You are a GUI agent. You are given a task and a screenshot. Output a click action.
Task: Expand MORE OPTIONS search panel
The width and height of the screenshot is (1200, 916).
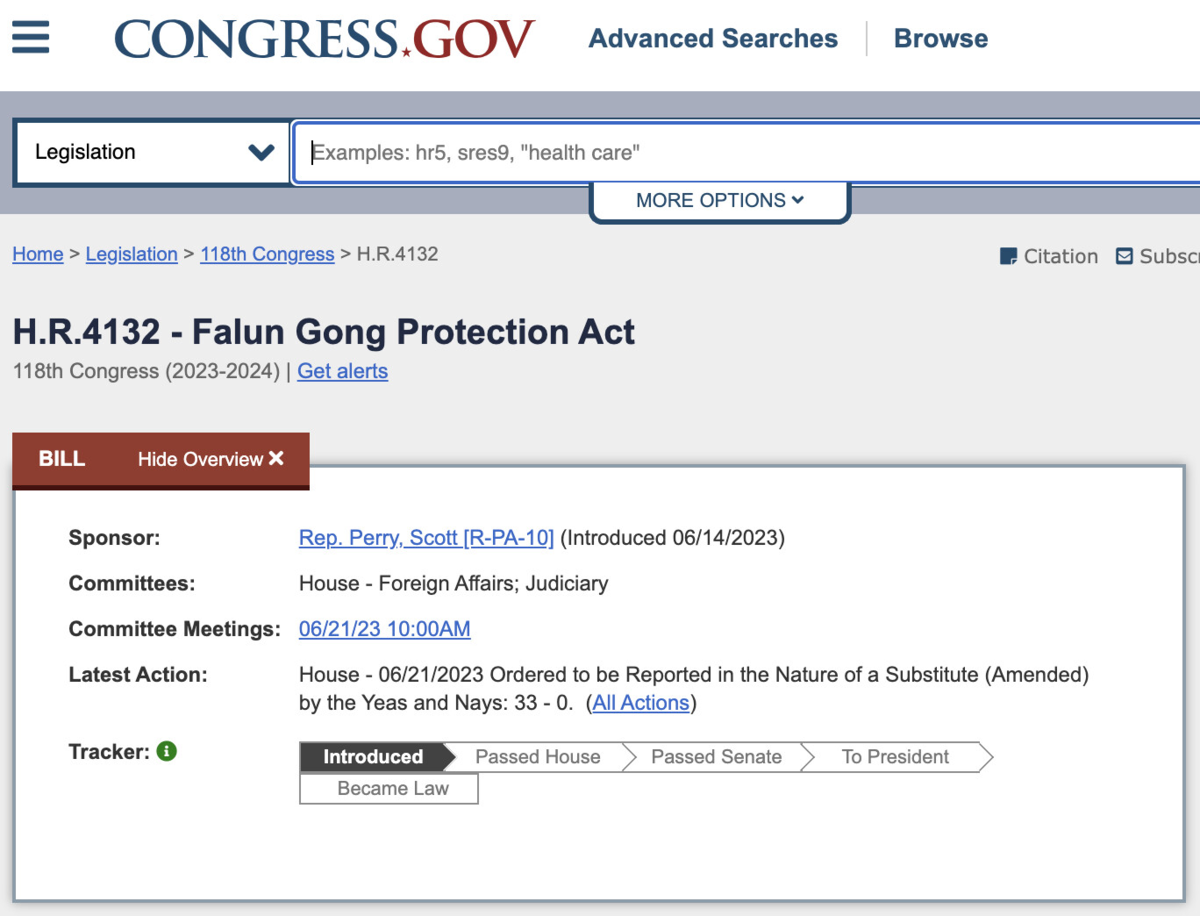pyautogui.click(x=719, y=200)
